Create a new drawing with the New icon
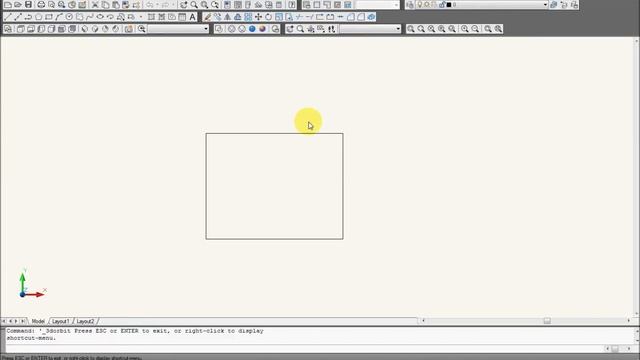 (8, 5)
